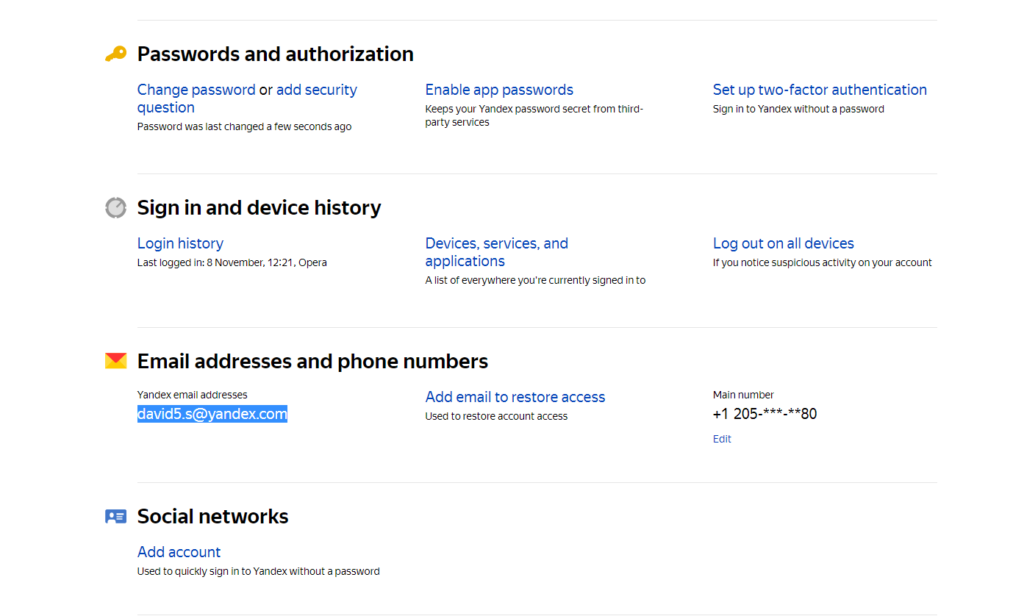Click the ID card icon beside Social networks
Image resolution: width=1024 pixels, height=616 pixels.
[116, 517]
